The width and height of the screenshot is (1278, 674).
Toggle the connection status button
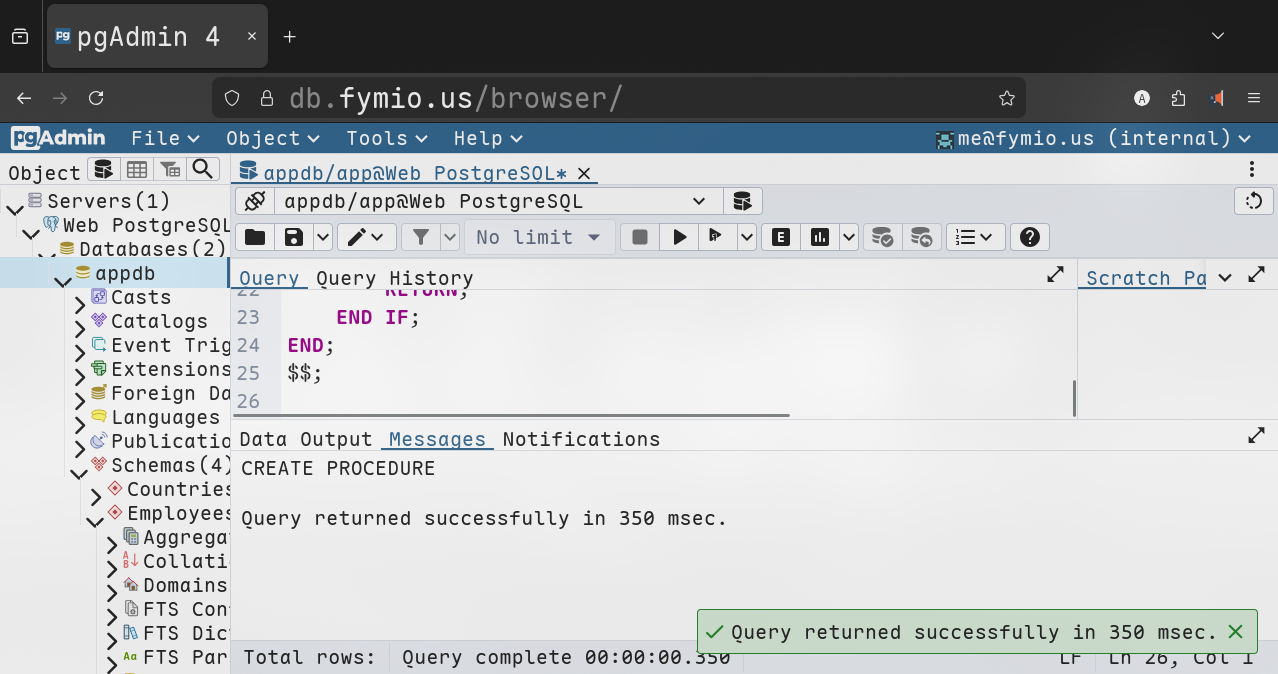255,202
